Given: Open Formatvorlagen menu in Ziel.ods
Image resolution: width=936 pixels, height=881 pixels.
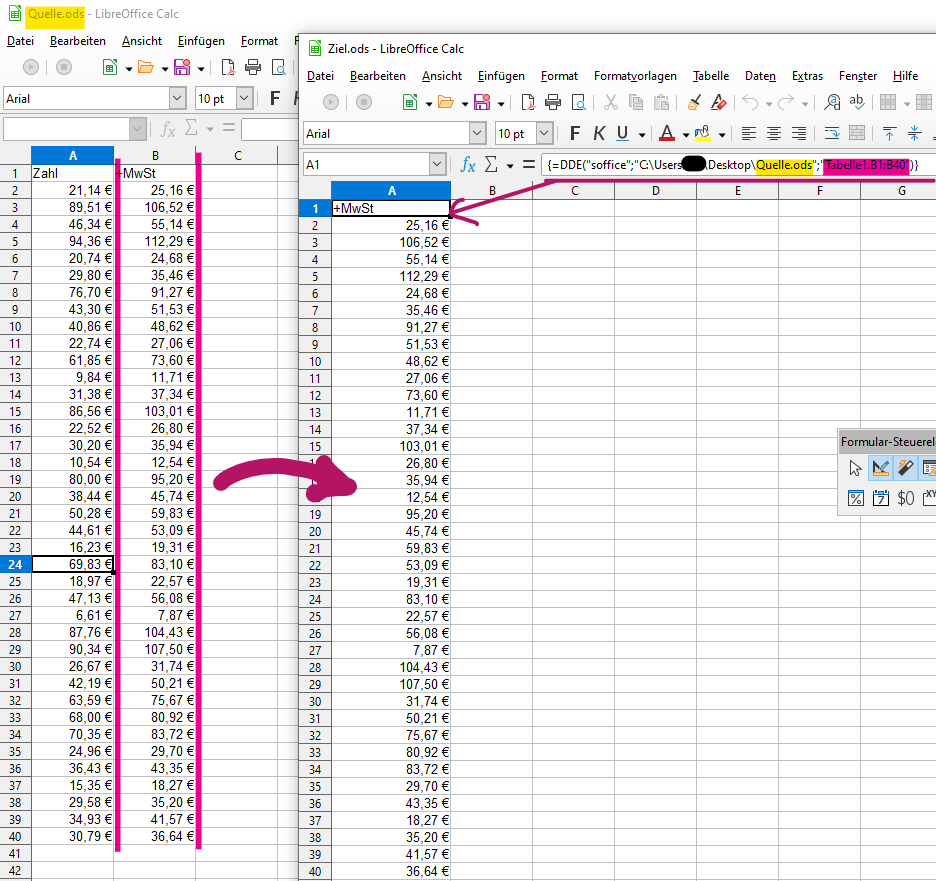Looking at the screenshot, I should (x=635, y=76).
